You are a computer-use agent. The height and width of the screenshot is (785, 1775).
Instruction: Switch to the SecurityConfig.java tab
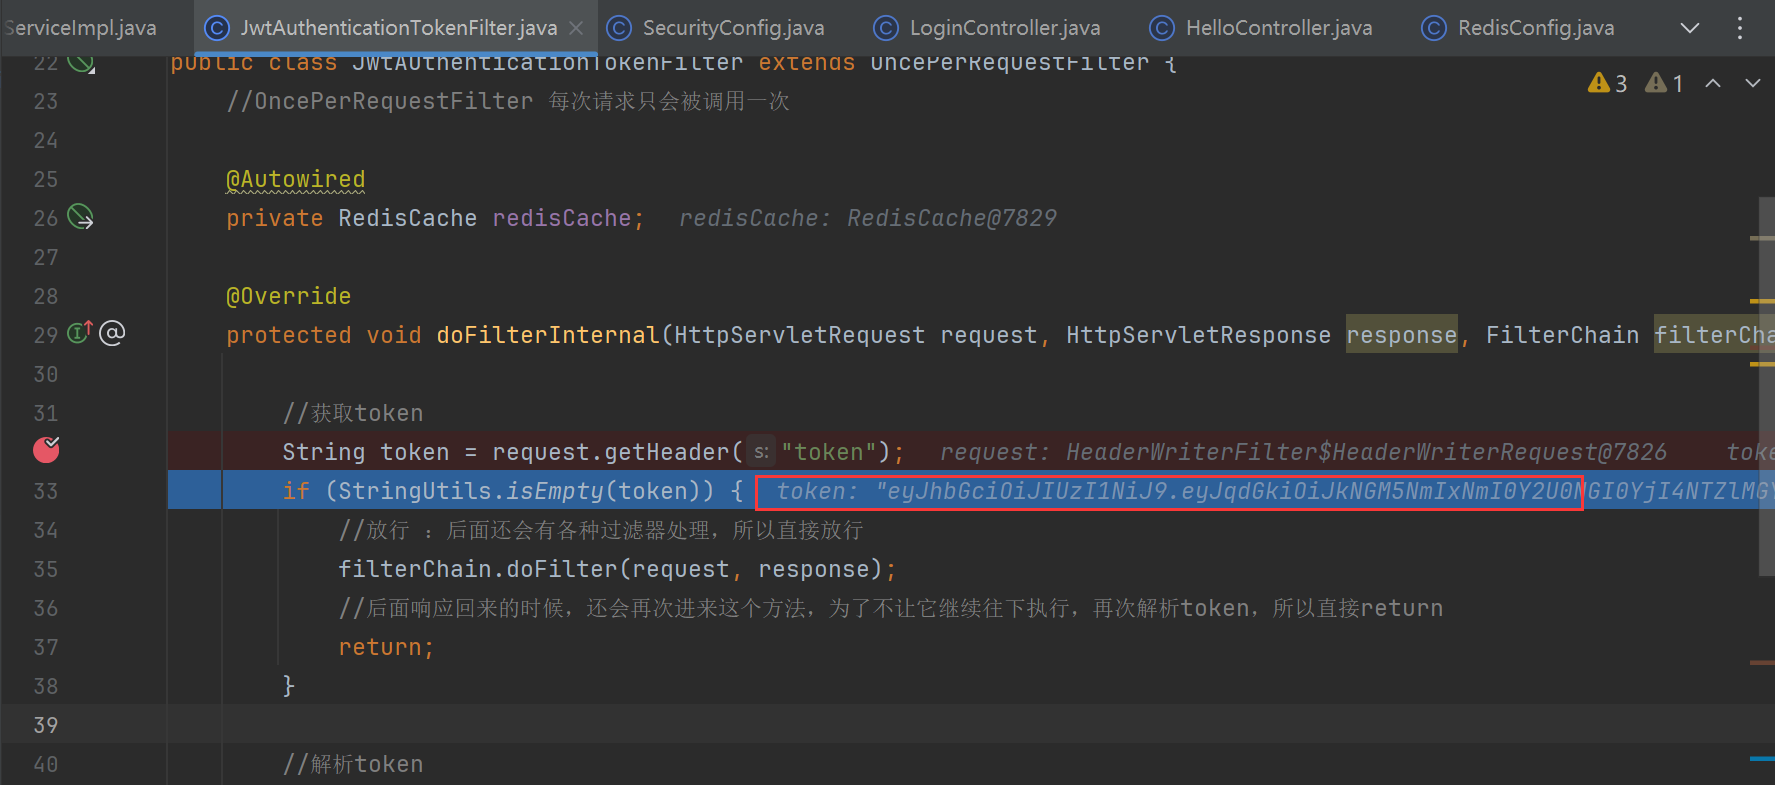(715, 28)
